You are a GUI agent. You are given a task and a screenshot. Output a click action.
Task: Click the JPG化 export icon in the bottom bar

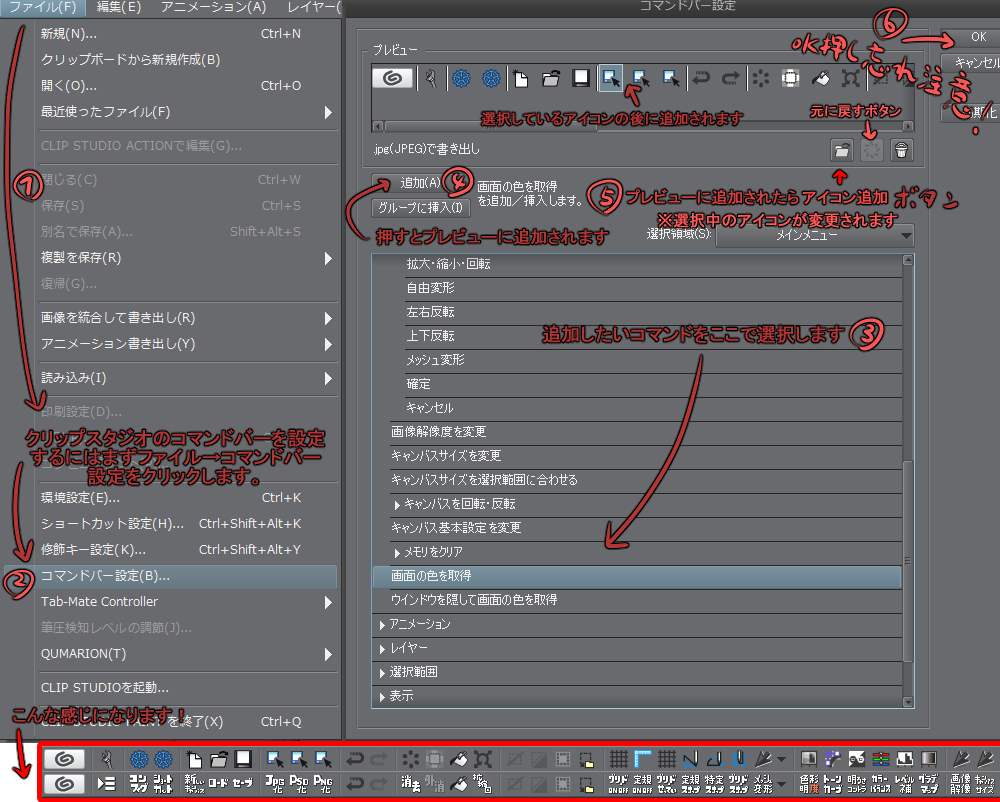click(x=275, y=784)
